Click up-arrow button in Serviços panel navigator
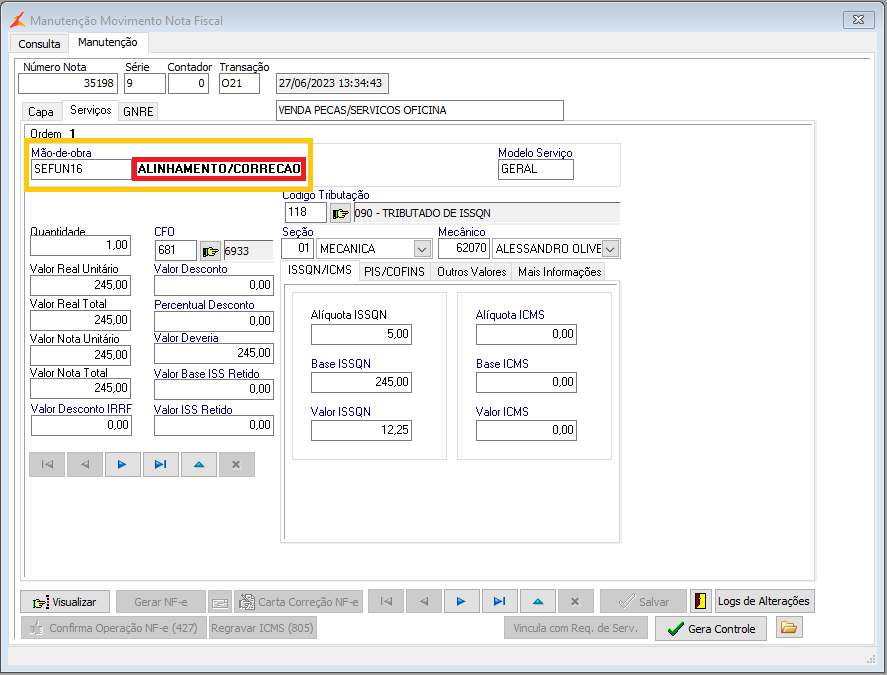This screenshot has height=675, width=887. [x=198, y=464]
